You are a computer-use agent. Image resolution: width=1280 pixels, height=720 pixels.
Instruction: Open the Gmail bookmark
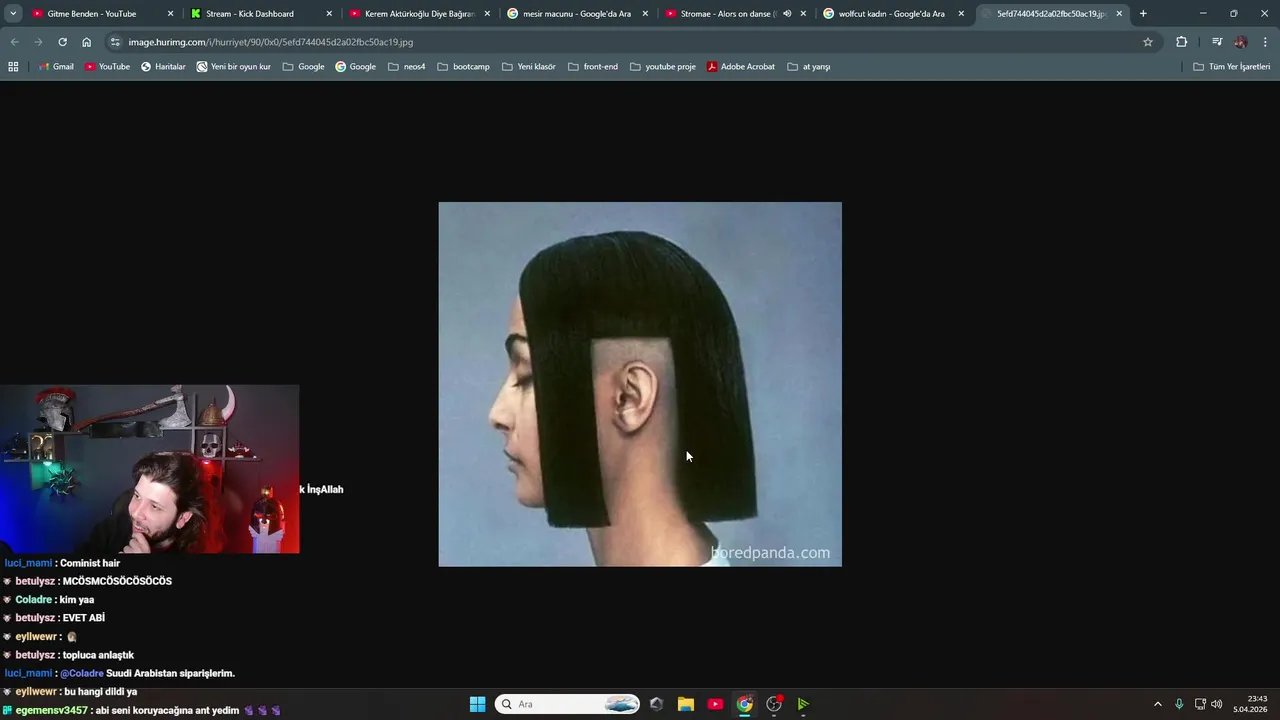[x=56, y=67]
